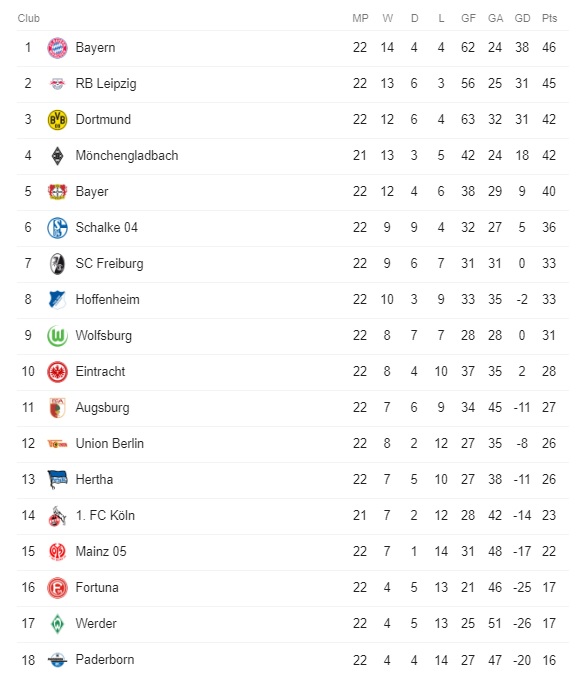Viewport: 582px width, 697px height.
Task: Click the Pts column header
Action: tap(549, 18)
